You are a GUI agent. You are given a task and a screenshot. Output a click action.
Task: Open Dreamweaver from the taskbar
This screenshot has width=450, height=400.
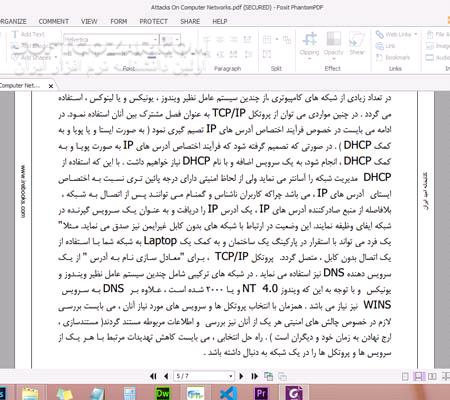pos(162,393)
